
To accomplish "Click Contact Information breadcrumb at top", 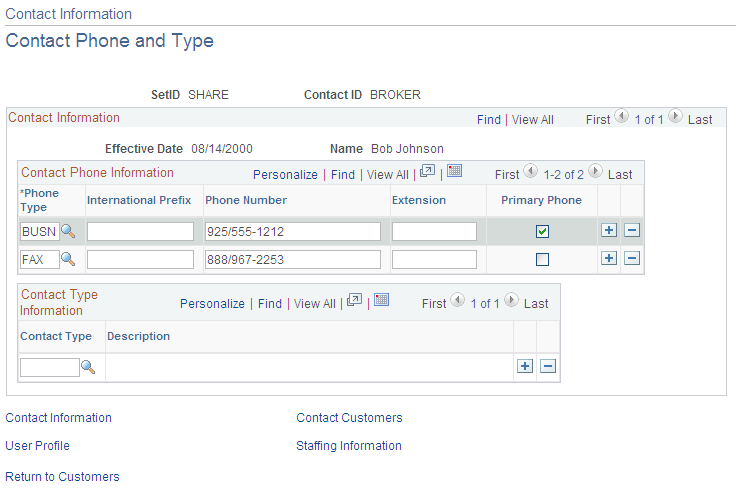I will pos(69,14).
